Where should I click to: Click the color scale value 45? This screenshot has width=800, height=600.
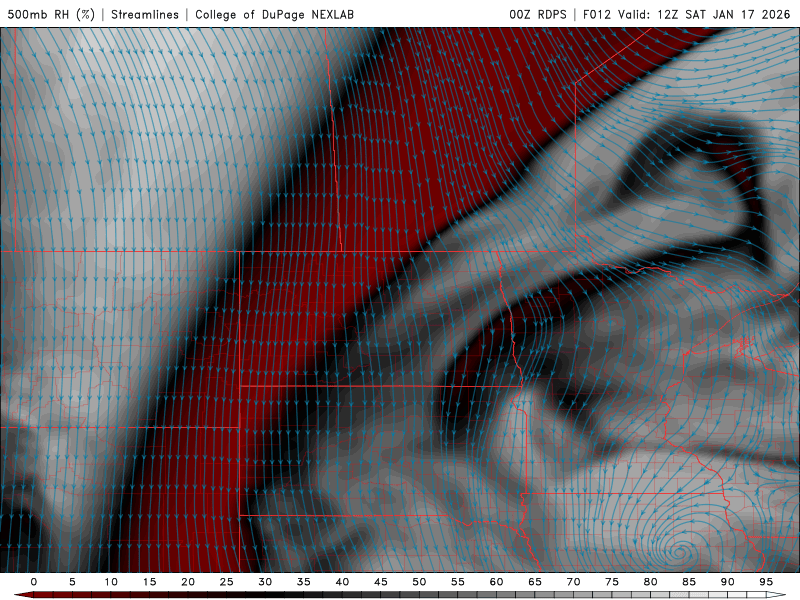point(381,582)
